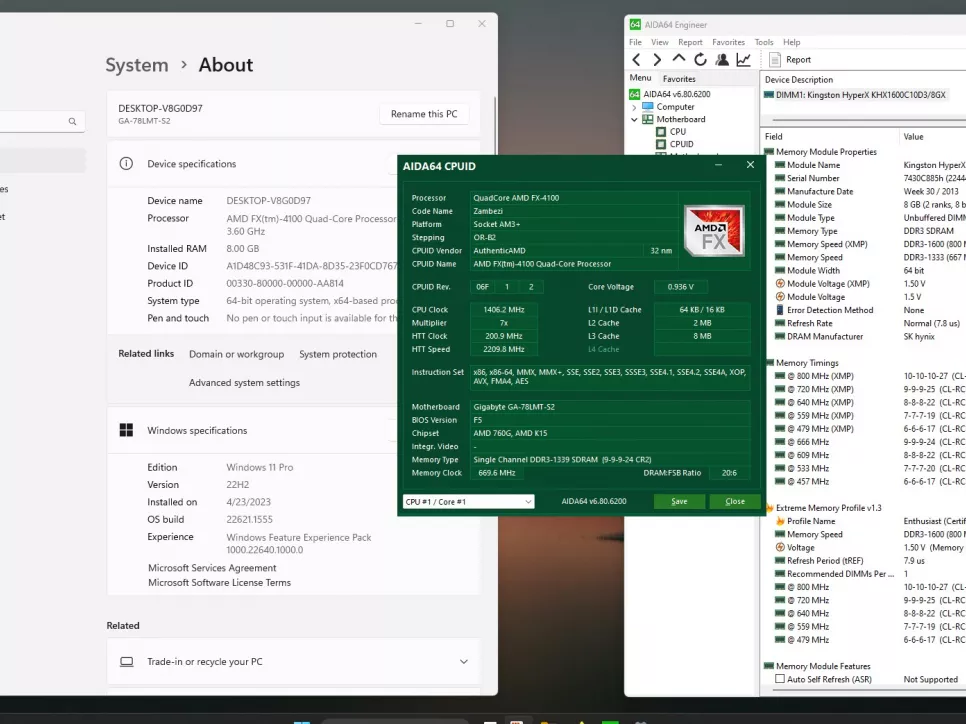The width and height of the screenshot is (966, 724).
Task: Open Microsoft Services Agreement link
Action: pyautogui.click(x=212, y=568)
